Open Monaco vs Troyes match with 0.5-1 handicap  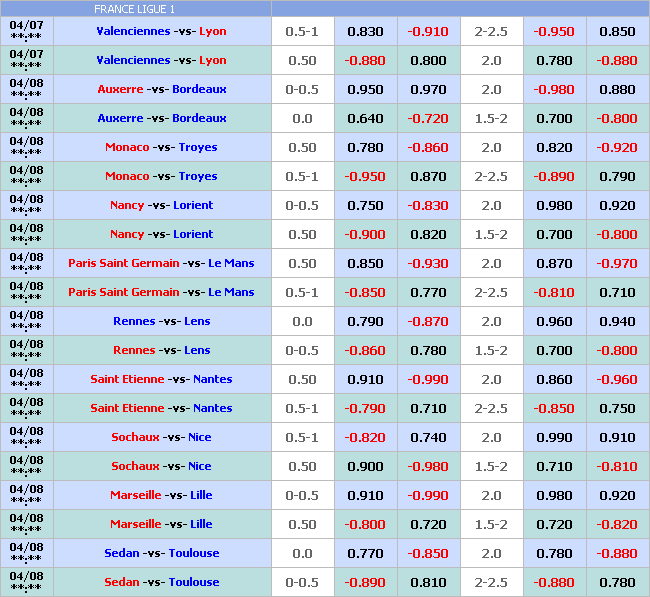[x=161, y=176]
